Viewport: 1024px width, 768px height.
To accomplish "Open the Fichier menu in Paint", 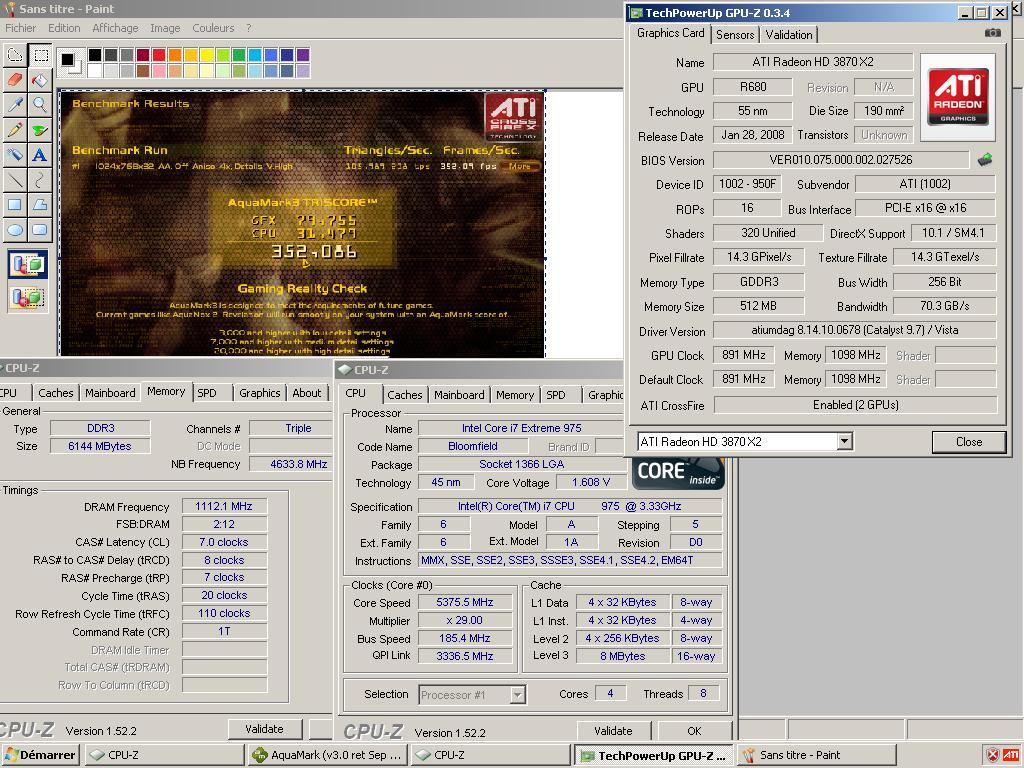I will click(x=20, y=28).
